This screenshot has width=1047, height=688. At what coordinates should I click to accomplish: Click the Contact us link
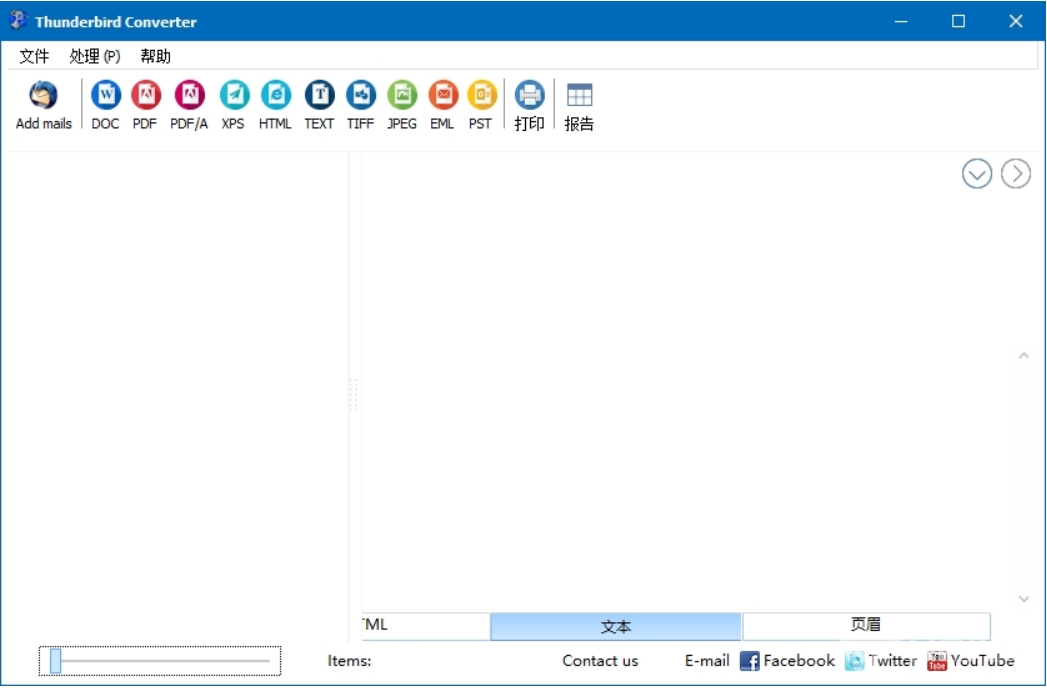coord(600,661)
